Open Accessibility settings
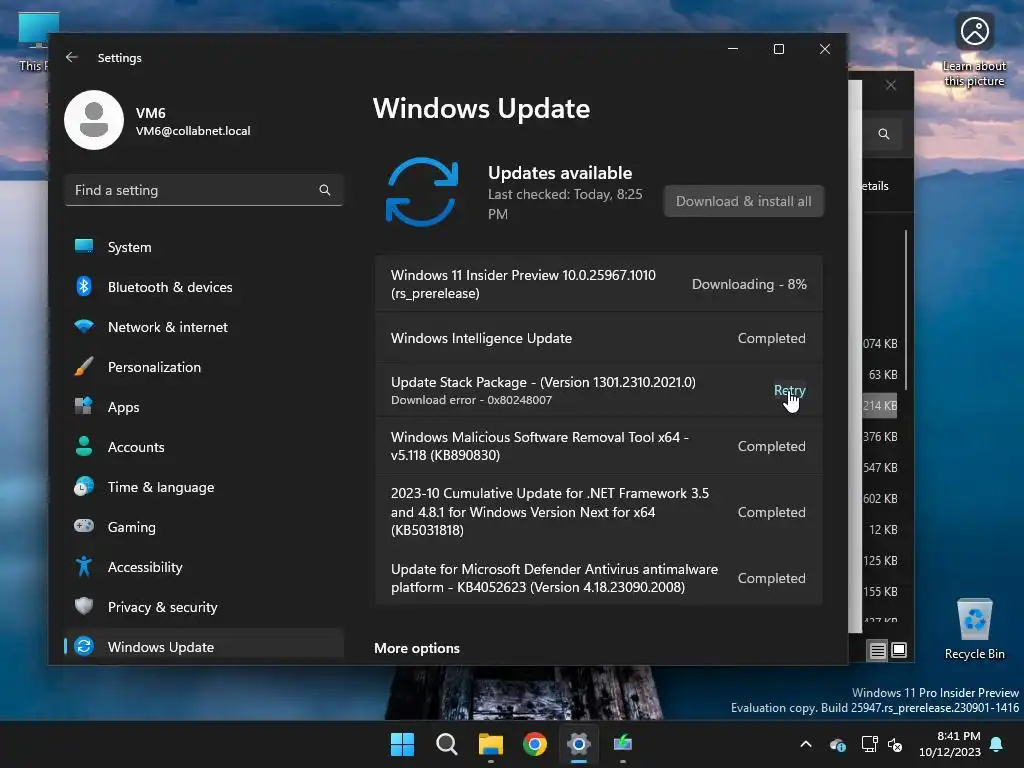 coord(204,567)
